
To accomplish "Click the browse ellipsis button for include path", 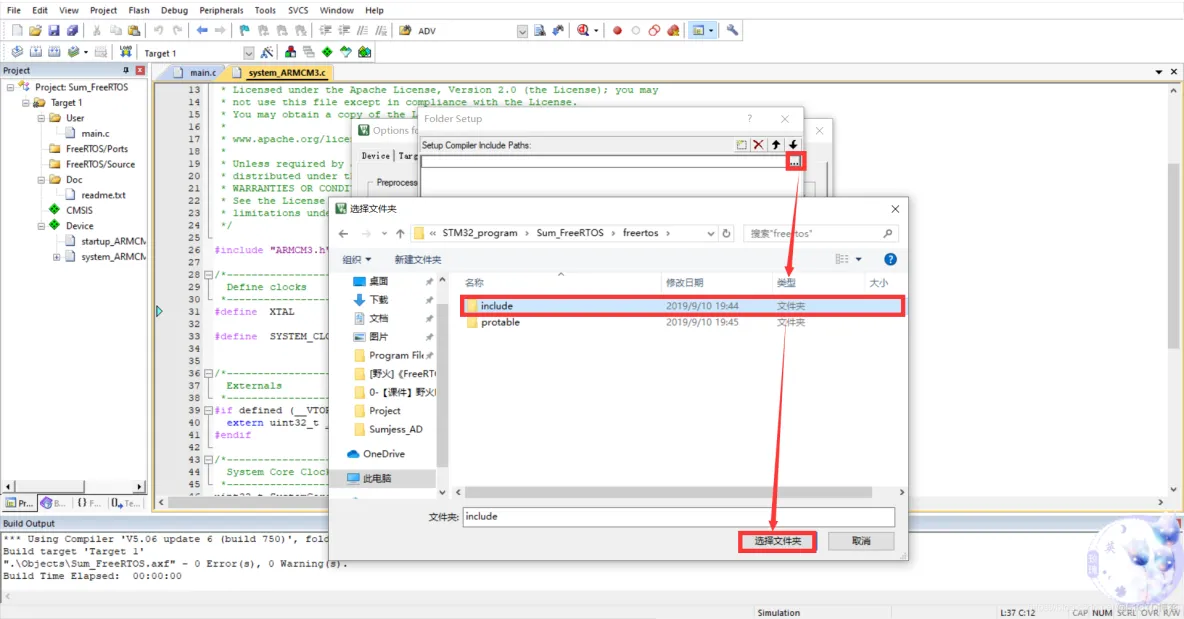I will (x=794, y=162).
